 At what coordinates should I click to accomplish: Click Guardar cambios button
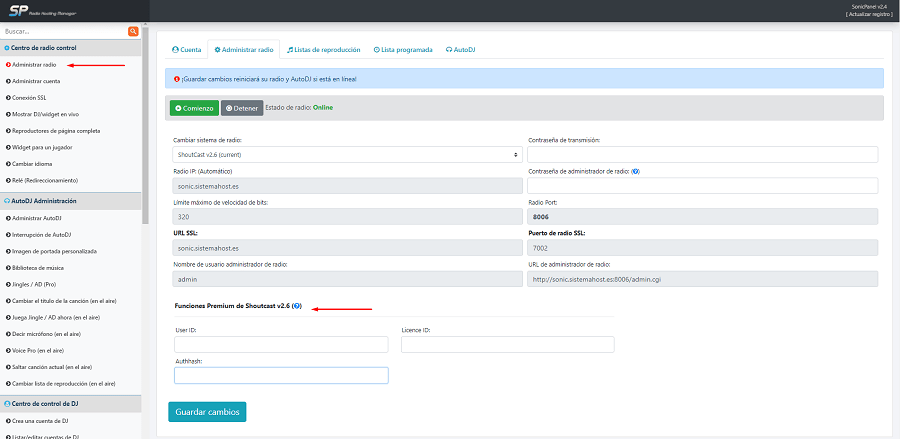208,411
